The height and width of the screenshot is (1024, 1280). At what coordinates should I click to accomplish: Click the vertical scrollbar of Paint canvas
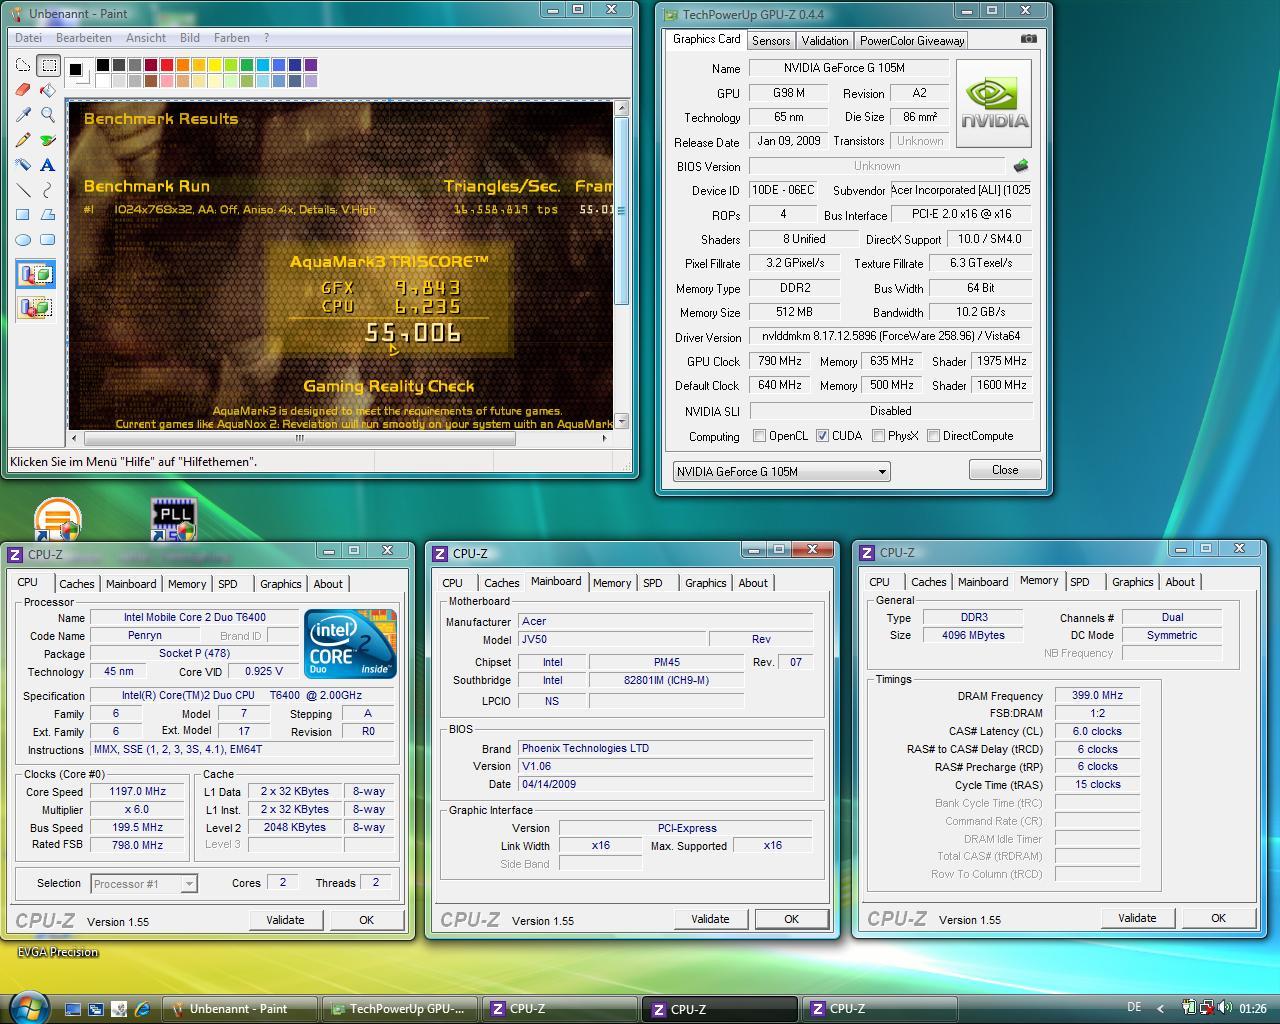[622, 264]
